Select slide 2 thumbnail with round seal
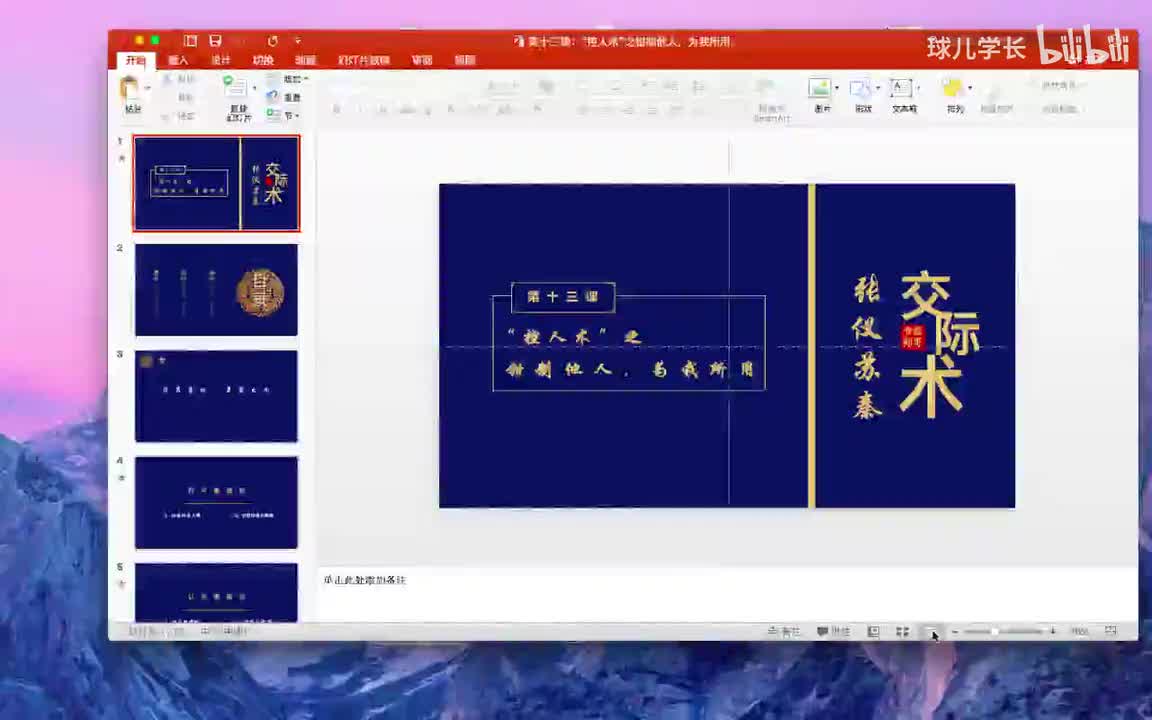 (x=216, y=289)
